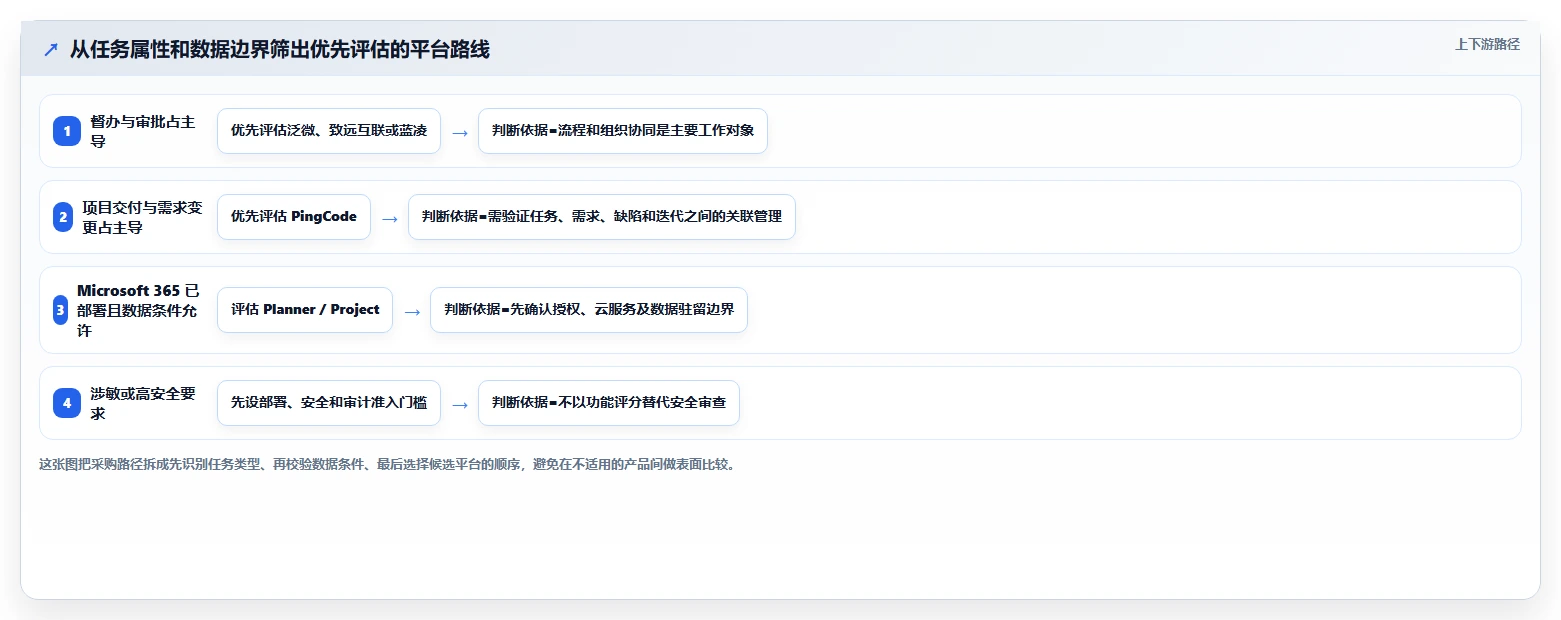Image resolution: width=1561 pixels, height=620 pixels.
Task: Click the 上下游路径 label
Action: pos(1487,44)
